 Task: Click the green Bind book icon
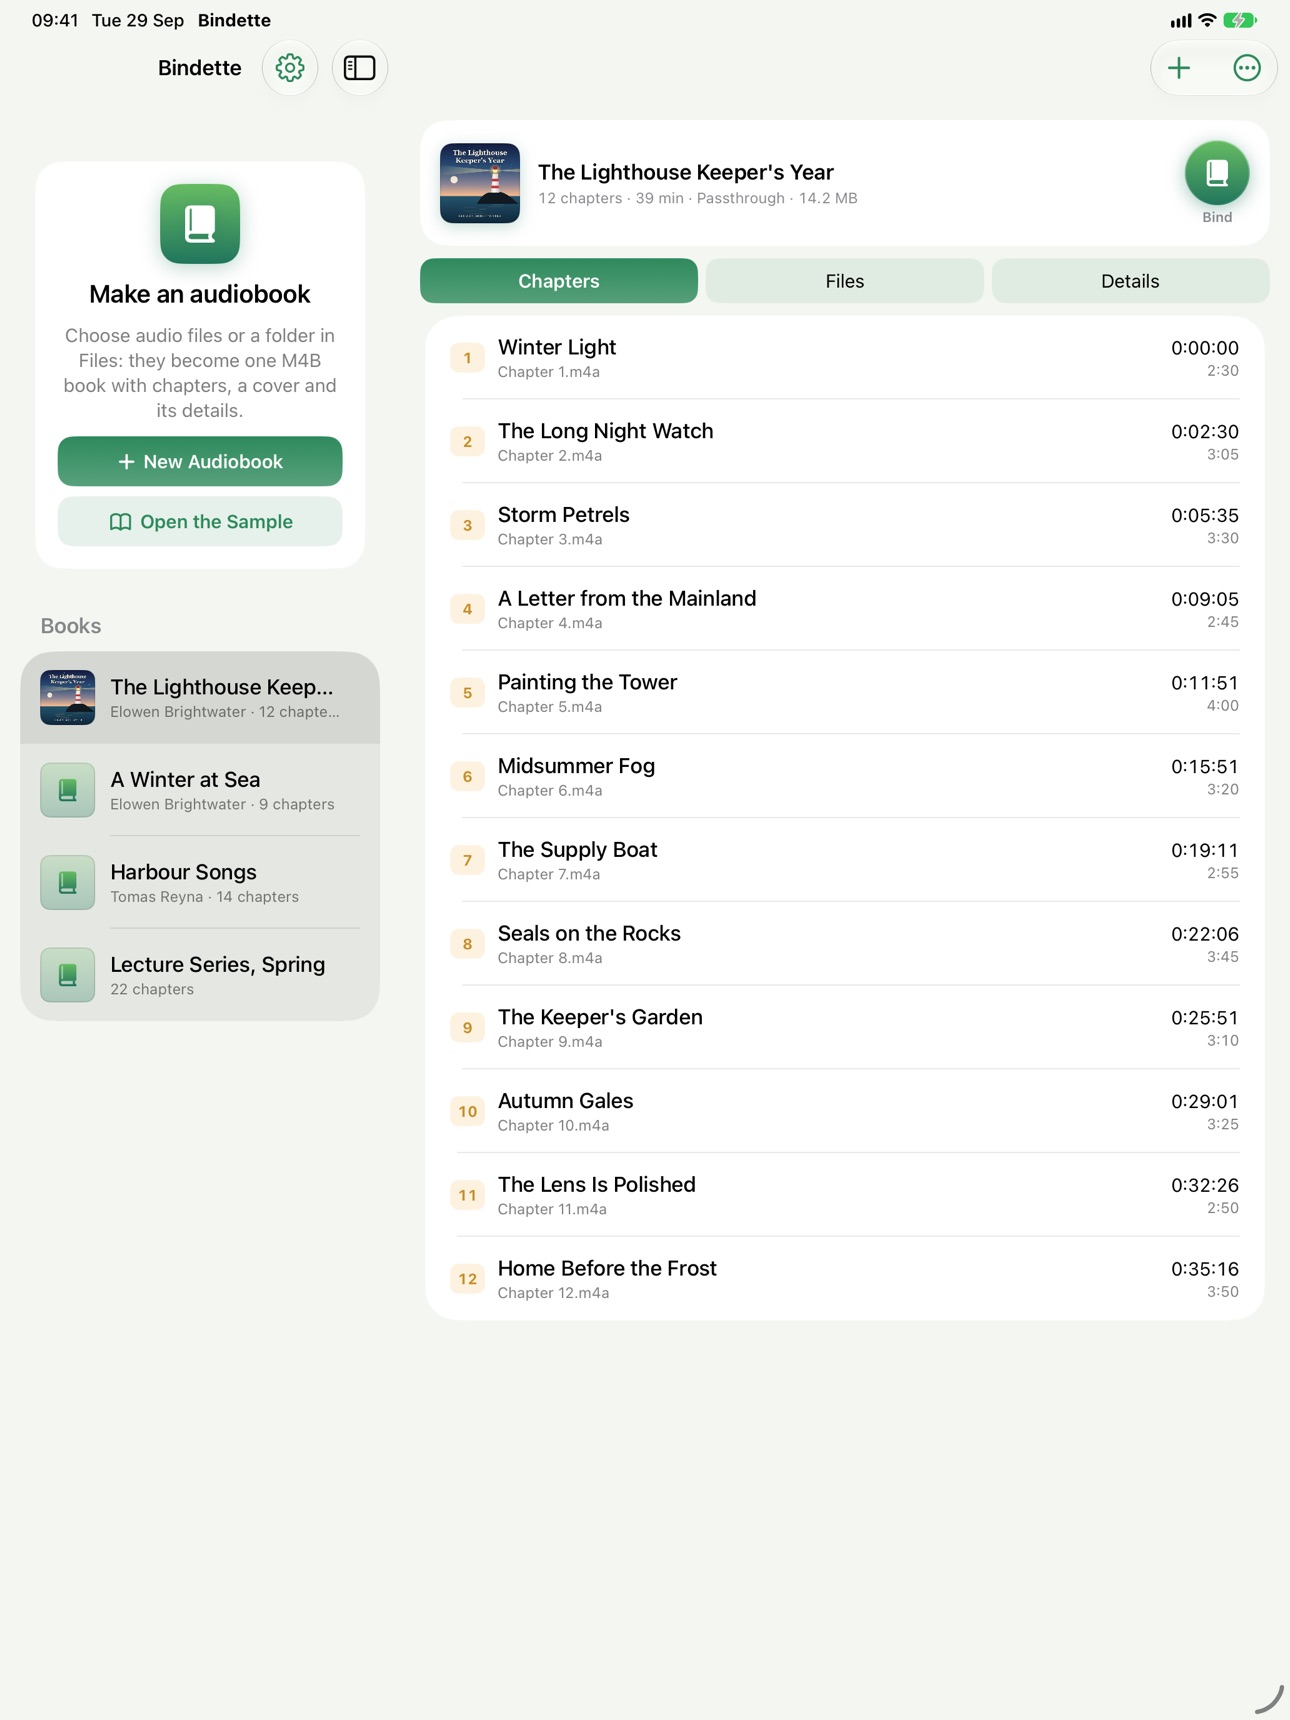click(1217, 173)
